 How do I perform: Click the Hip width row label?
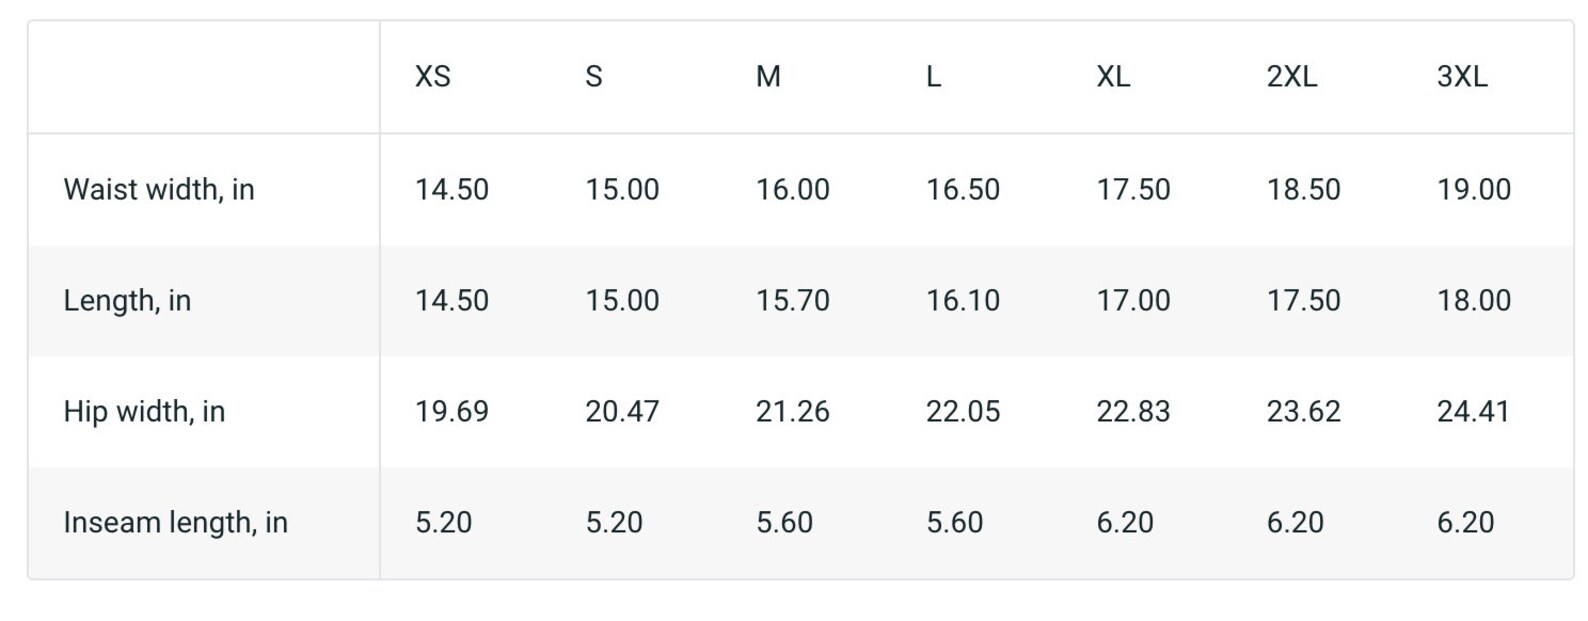coord(144,412)
